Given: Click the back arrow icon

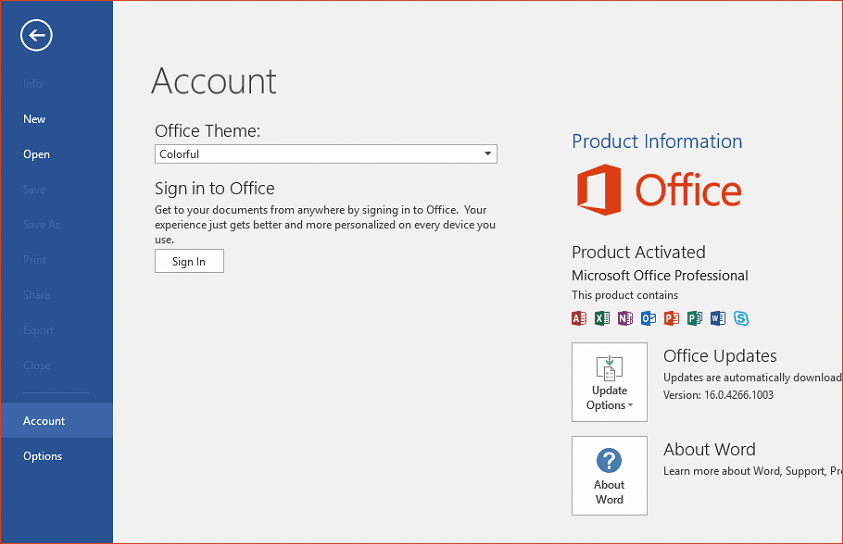Looking at the screenshot, I should [36, 36].
